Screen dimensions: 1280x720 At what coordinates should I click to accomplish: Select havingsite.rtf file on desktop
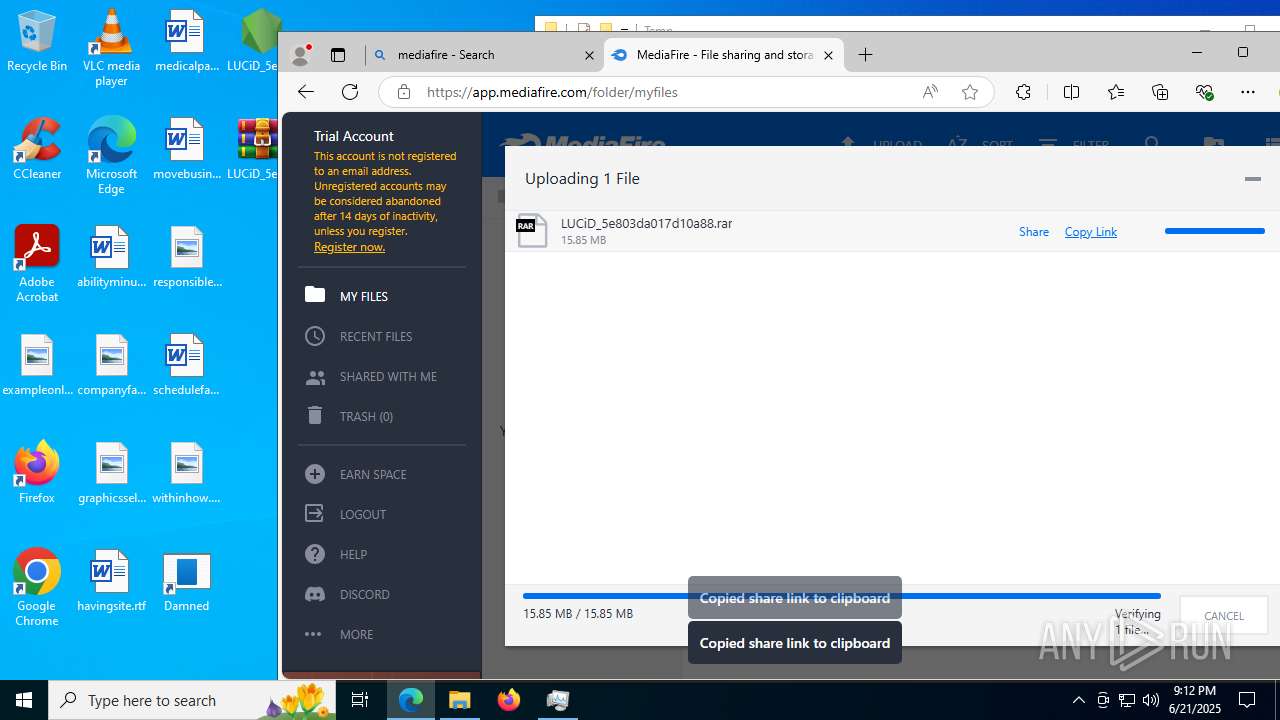pyautogui.click(x=111, y=581)
